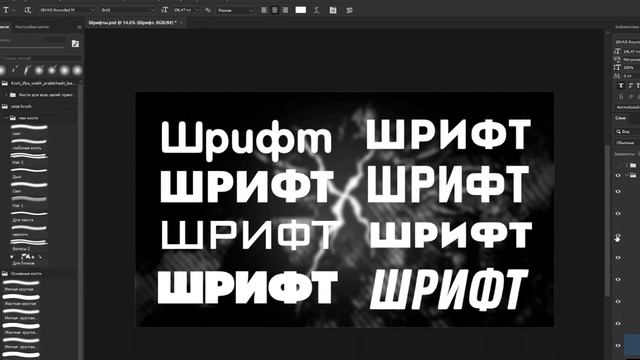Toggle Faux Bold in Character panel
The width and height of the screenshot is (640, 360).
[621, 86]
